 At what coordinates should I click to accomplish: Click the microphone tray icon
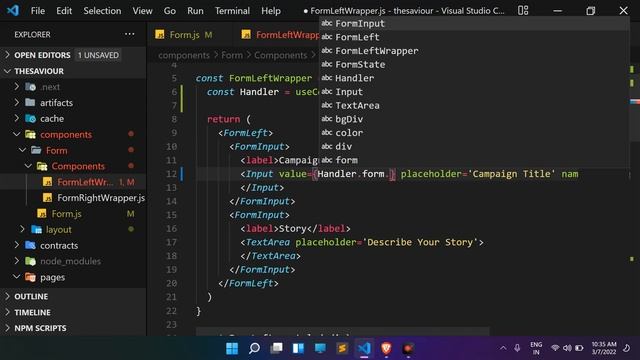(x=517, y=348)
